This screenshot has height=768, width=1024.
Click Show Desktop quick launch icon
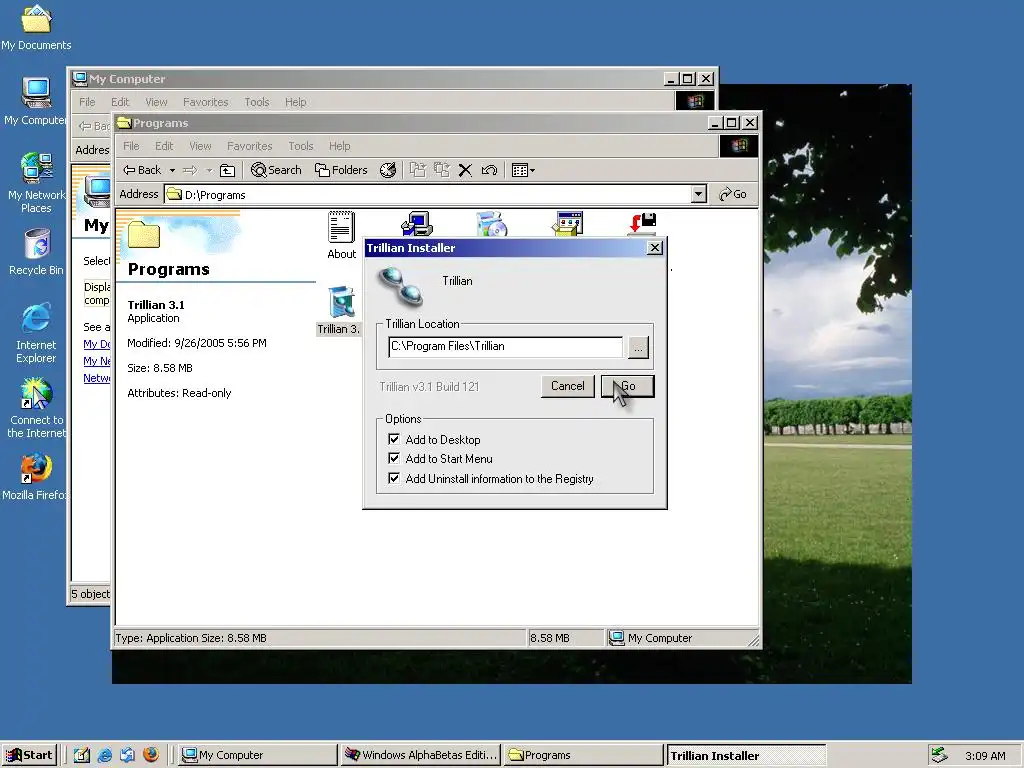pos(82,755)
